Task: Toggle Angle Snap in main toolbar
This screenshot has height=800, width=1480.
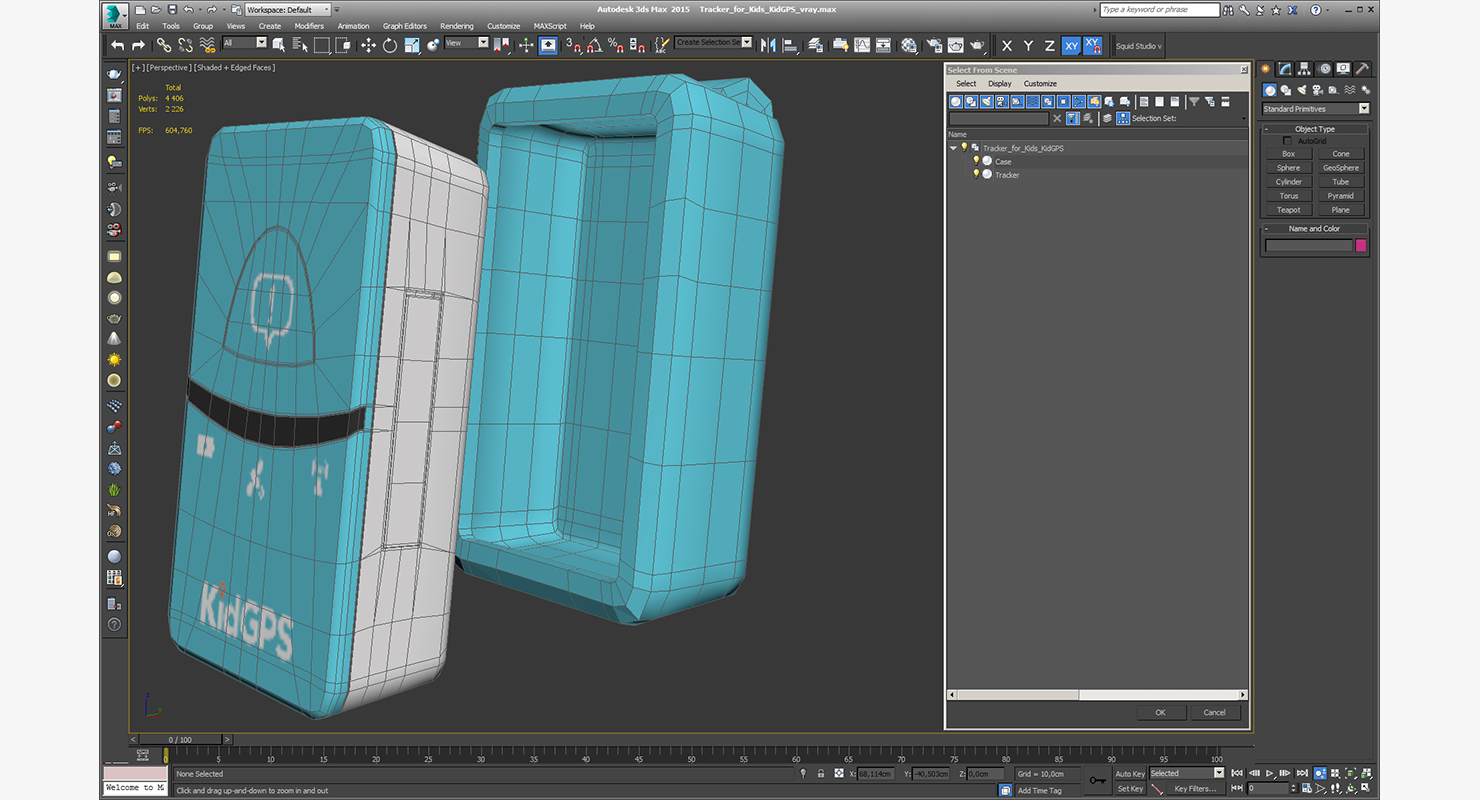Action: [x=594, y=45]
